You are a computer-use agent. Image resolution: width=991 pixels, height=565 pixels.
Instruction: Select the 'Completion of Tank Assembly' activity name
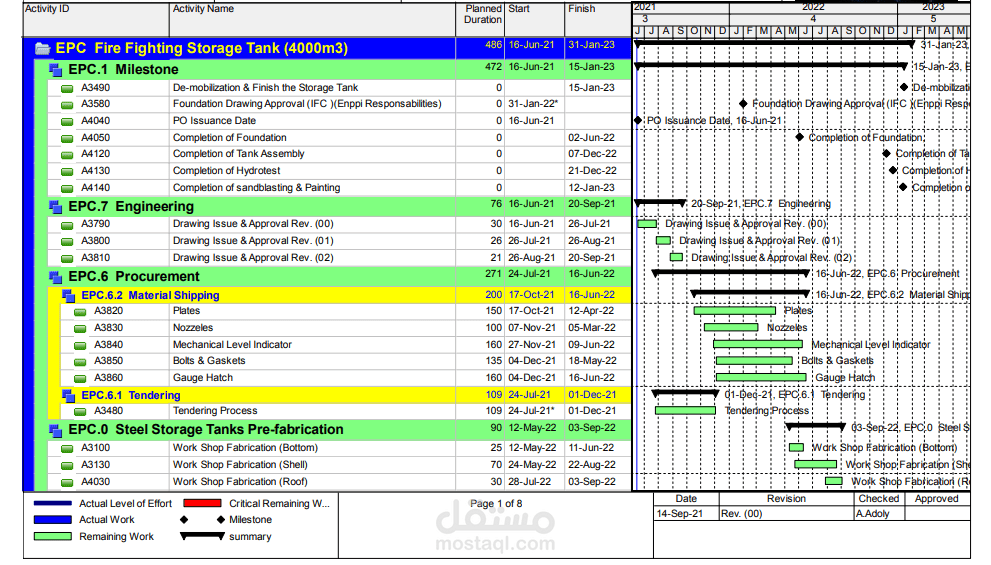coord(238,154)
